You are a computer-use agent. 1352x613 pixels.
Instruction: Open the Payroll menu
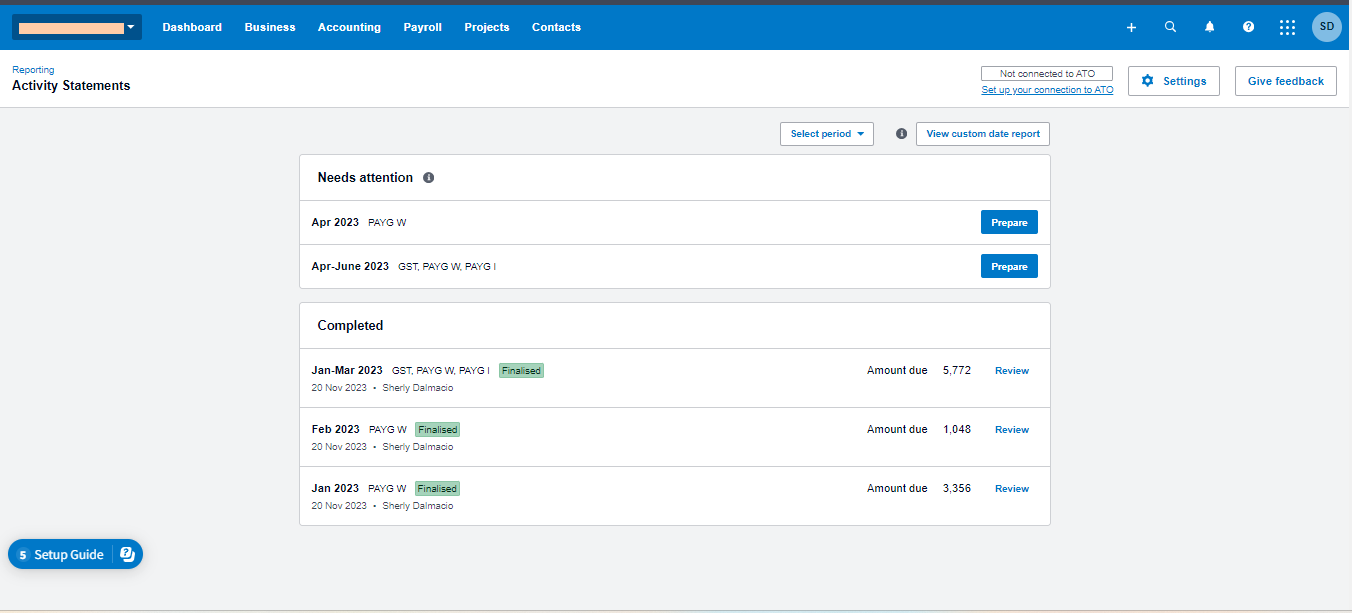click(x=422, y=27)
